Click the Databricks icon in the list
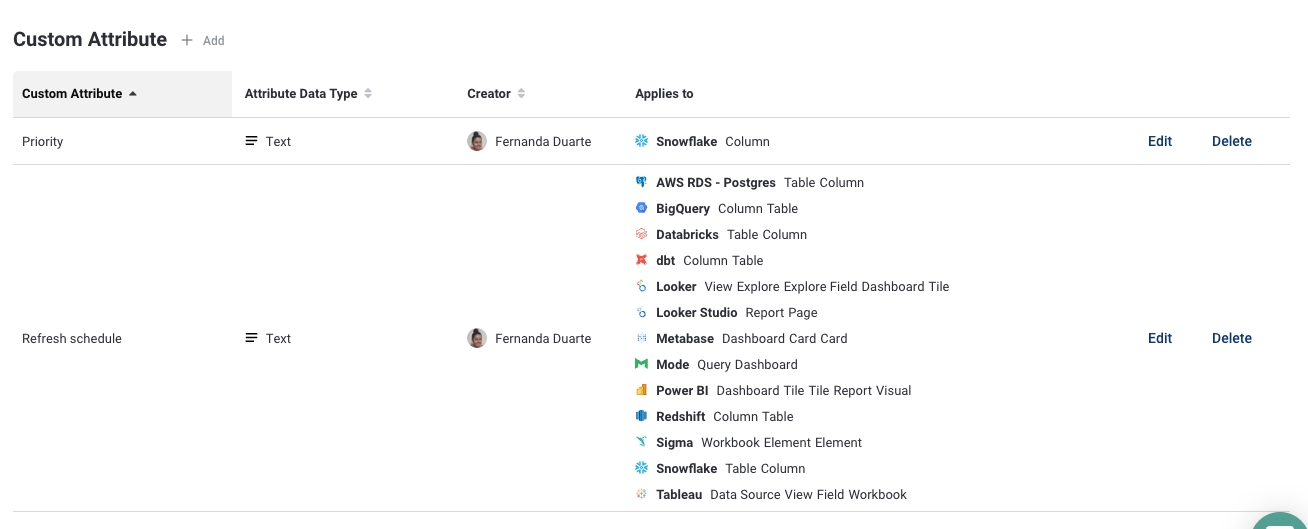 click(x=642, y=234)
